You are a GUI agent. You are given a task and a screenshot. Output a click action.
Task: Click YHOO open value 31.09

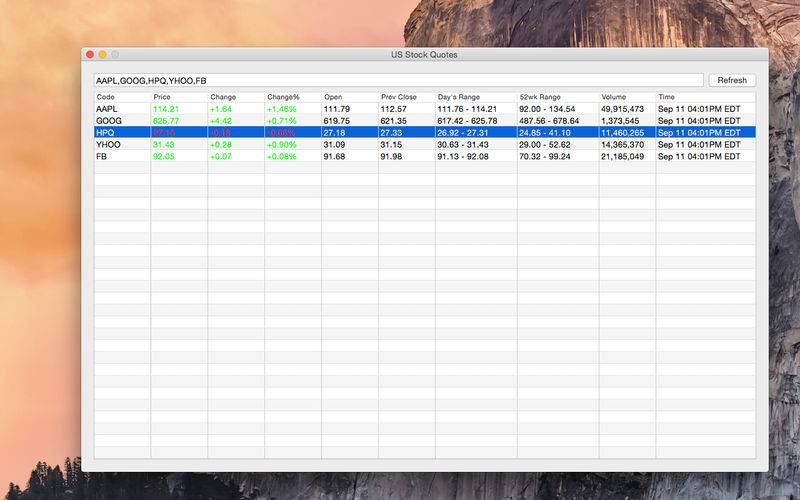[334, 144]
